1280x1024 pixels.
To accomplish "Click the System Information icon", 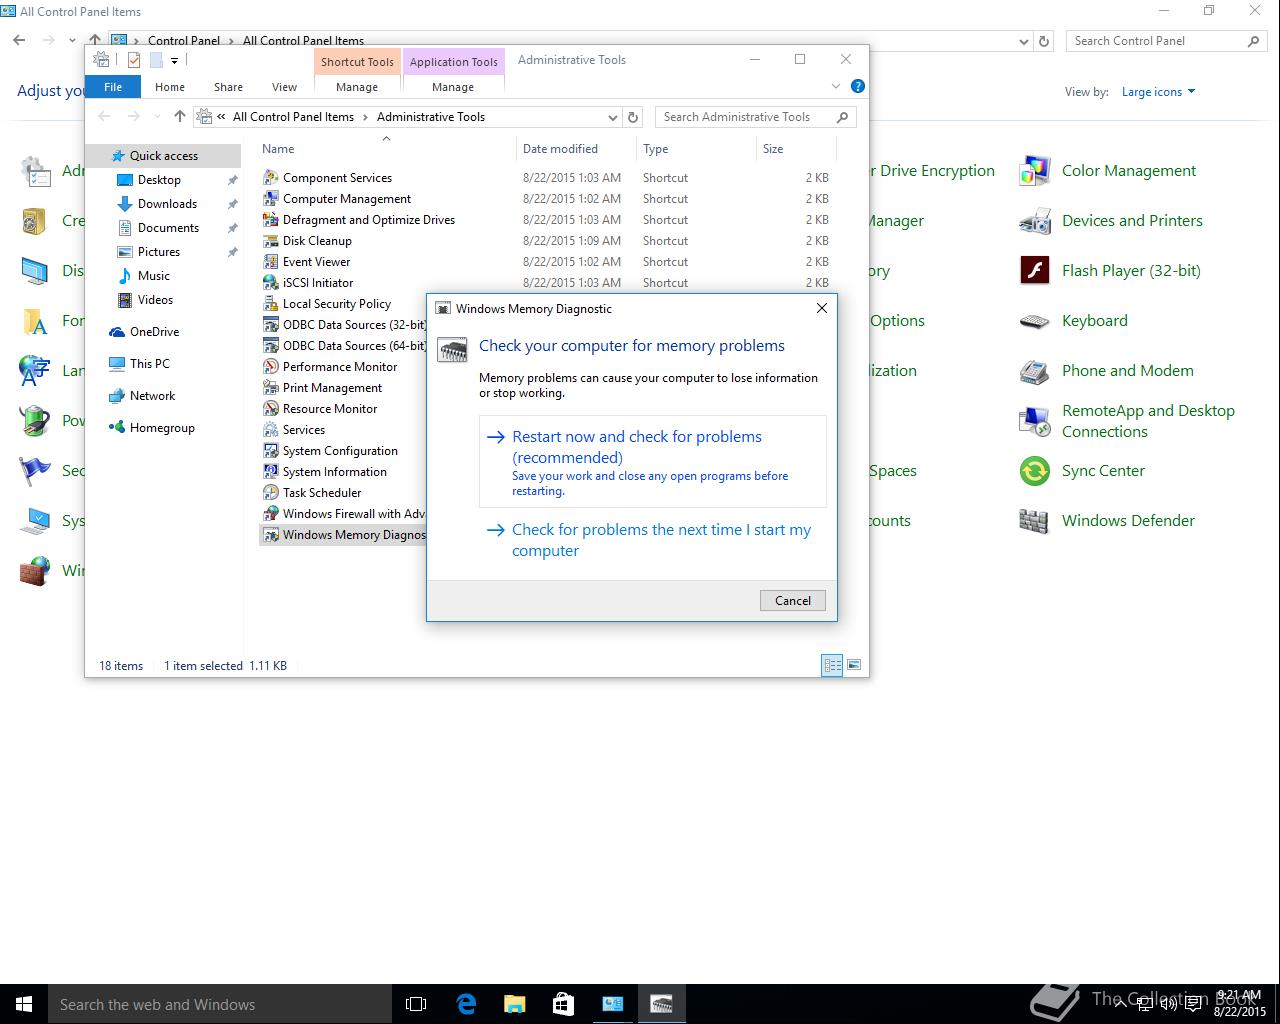I will tap(270, 472).
